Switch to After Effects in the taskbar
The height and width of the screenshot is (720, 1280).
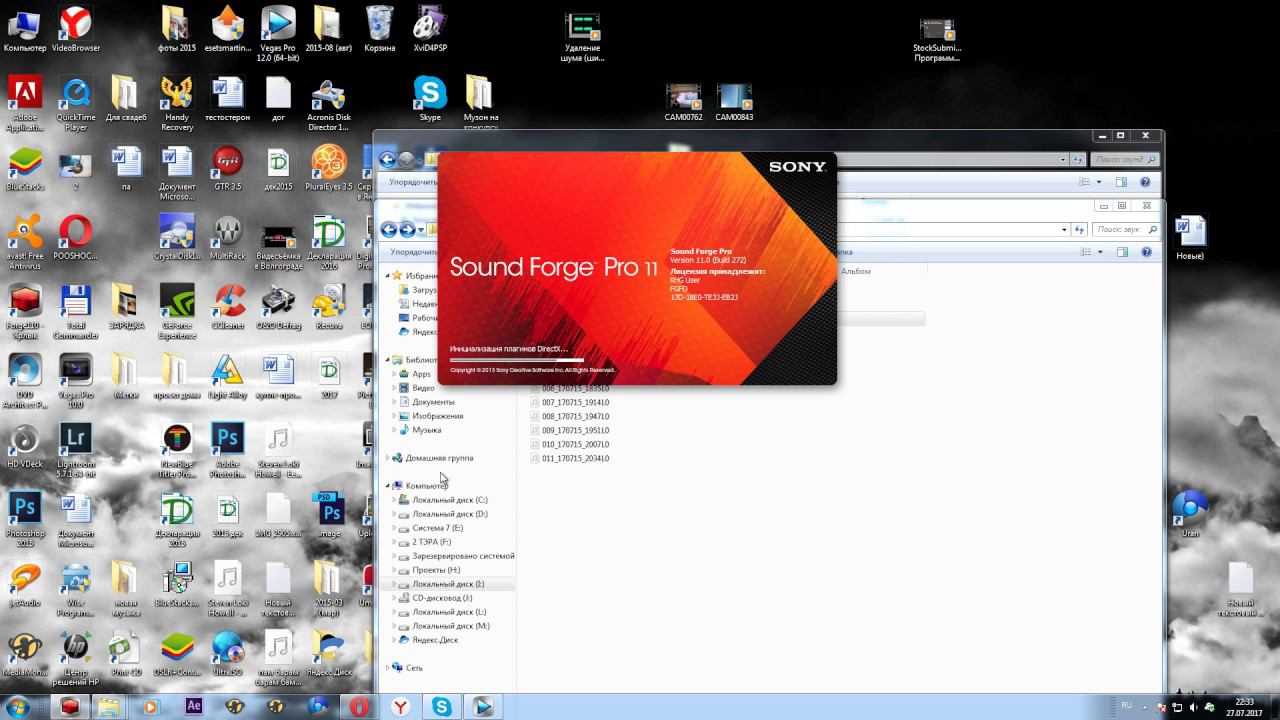[194, 706]
